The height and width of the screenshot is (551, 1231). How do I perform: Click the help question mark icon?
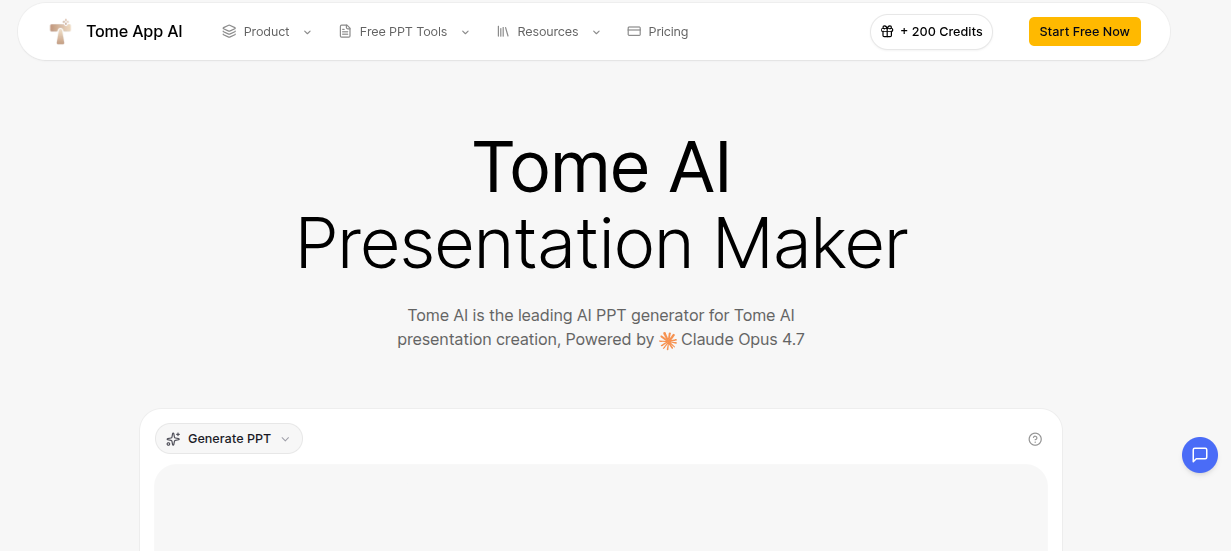point(1035,439)
